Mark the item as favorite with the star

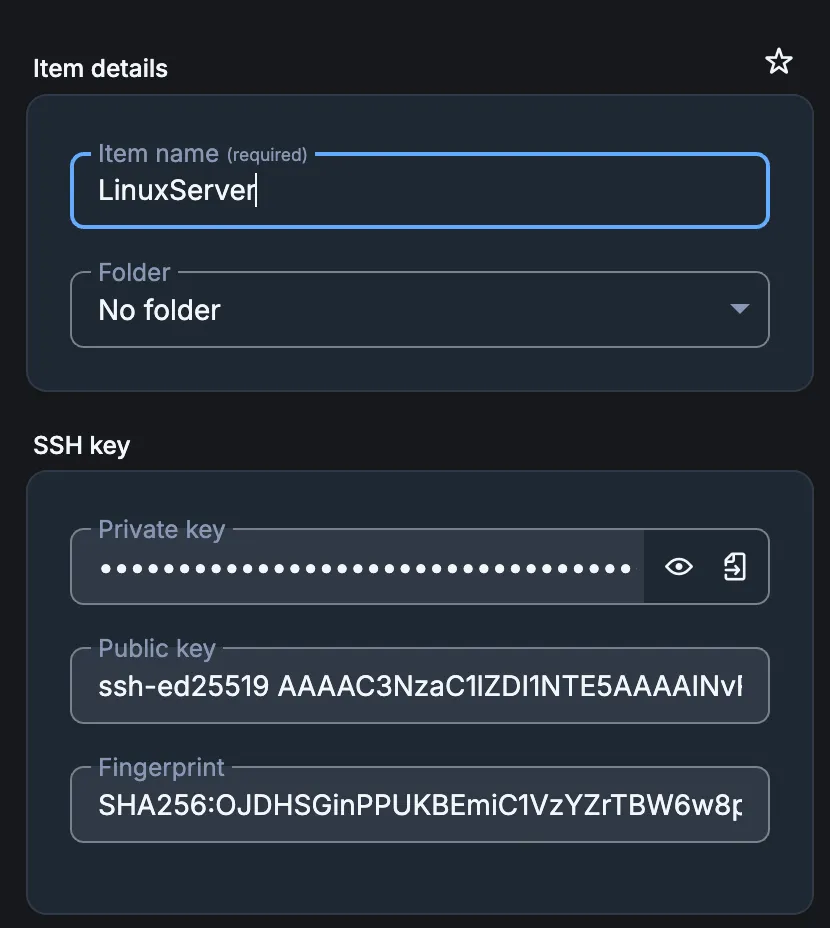point(778,62)
